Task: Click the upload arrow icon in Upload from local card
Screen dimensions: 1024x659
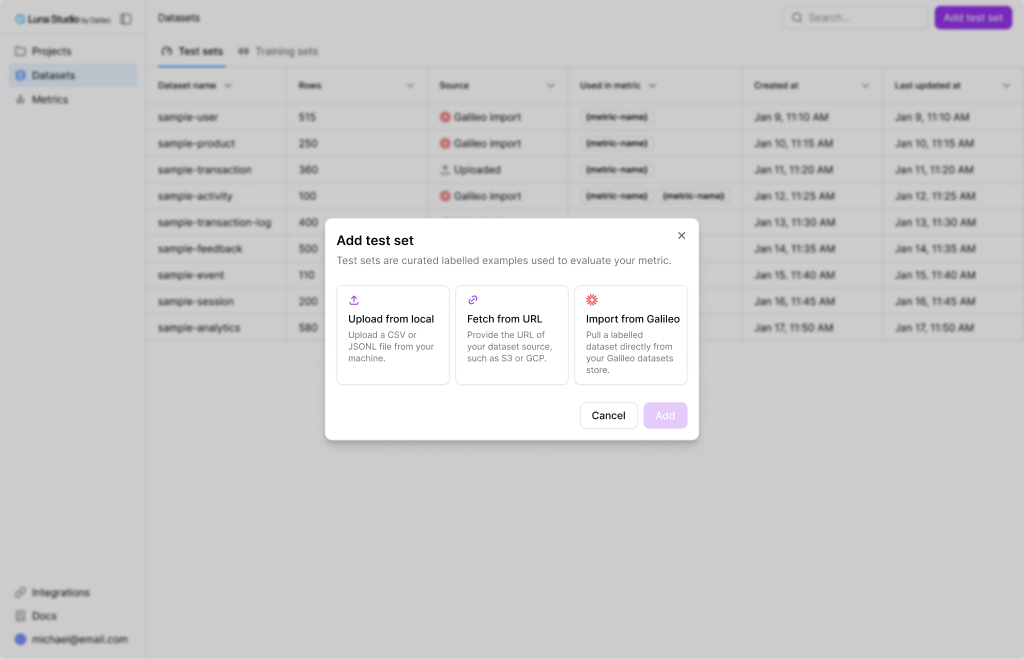Action: click(354, 300)
